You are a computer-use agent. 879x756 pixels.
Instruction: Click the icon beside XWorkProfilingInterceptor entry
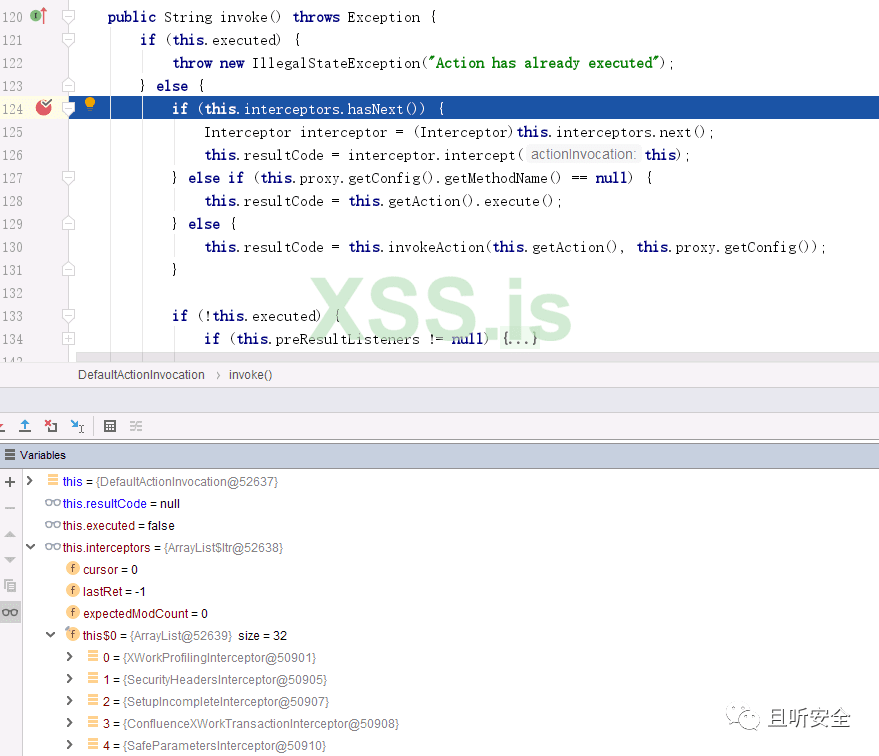pos(93,656)
